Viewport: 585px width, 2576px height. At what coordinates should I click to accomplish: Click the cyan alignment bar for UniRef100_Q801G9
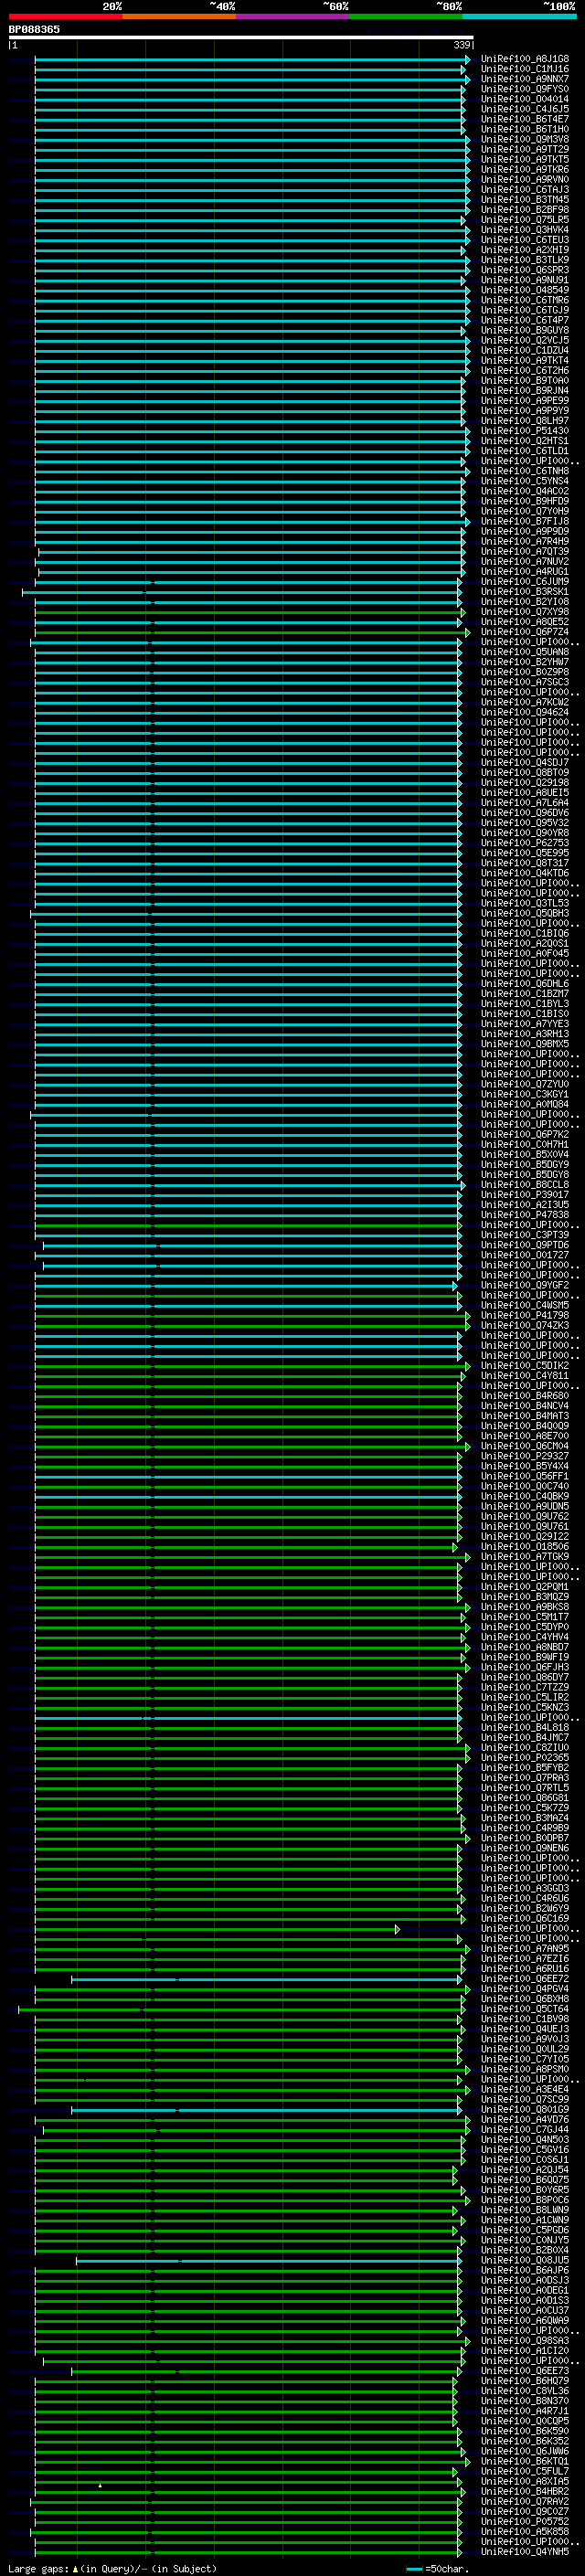coord(266,2110)
